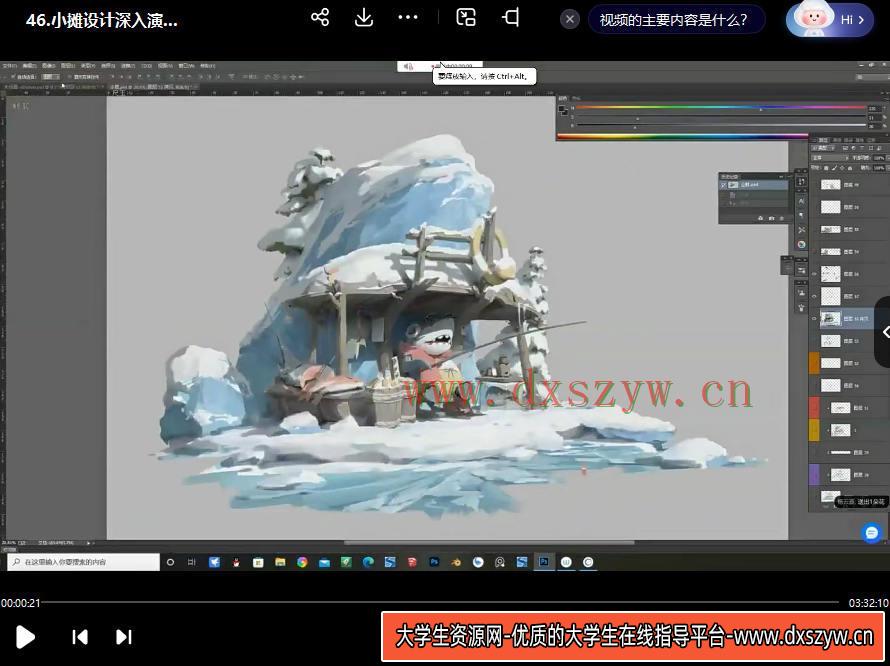Viewport: 890px width, 666px height.
Task: Open Blender from taskbar
Action: (456, 562)
